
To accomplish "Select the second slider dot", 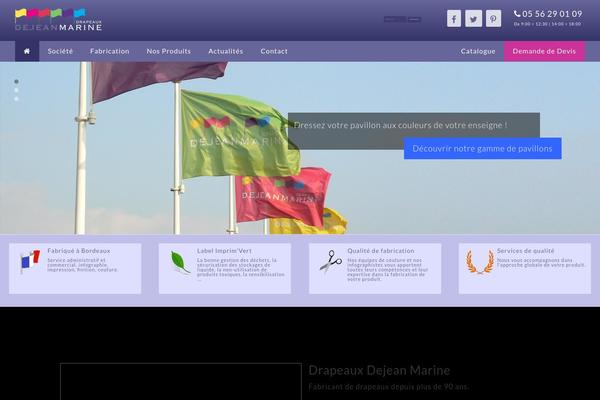I will tap(16, 90).
